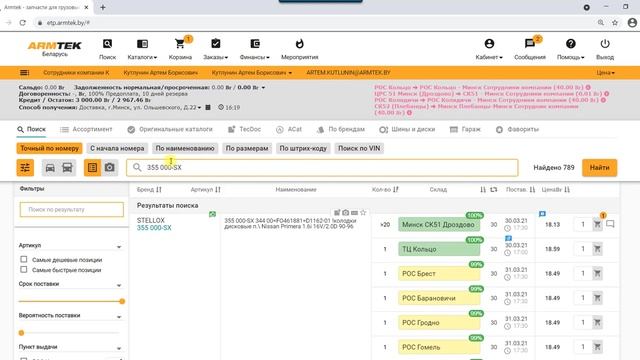Image resolution: width=640 pixels, height=360 pixels.
Task: Add РОС Гомель offer to cart
Action: click(x=597, y=347)
